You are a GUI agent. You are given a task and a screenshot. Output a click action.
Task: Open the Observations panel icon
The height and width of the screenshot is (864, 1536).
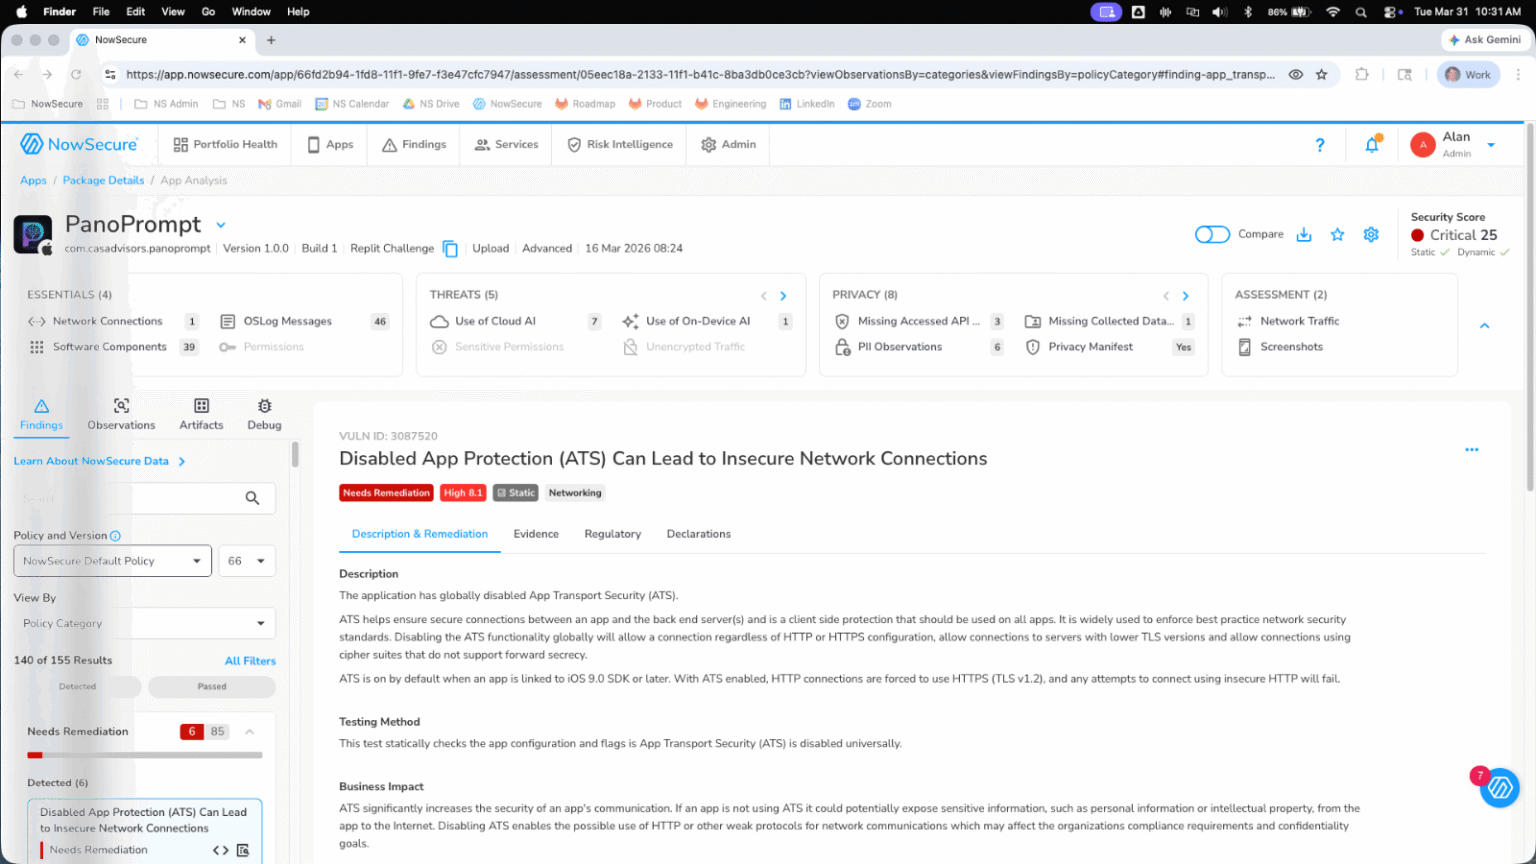pos(121,405)
